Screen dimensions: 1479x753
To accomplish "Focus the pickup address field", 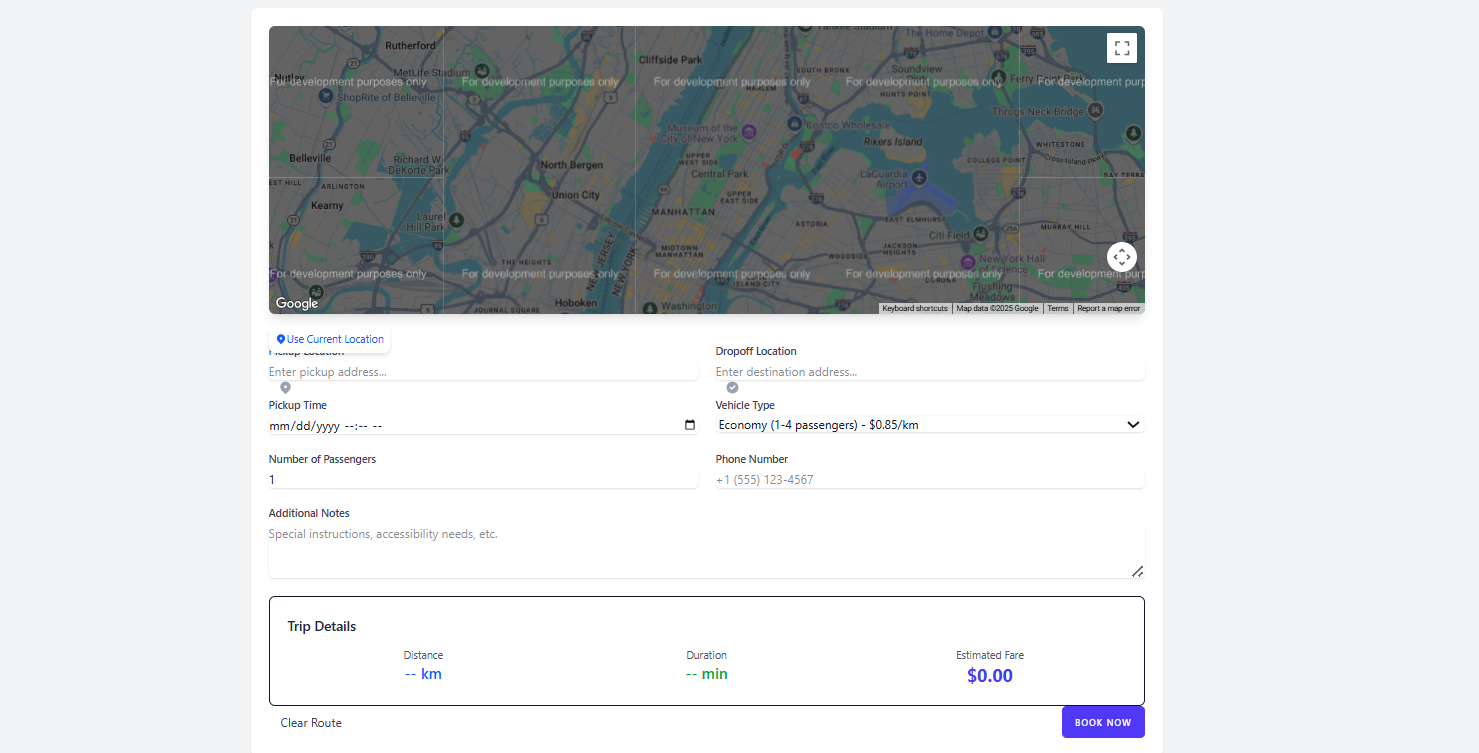I will click(483, 372).
